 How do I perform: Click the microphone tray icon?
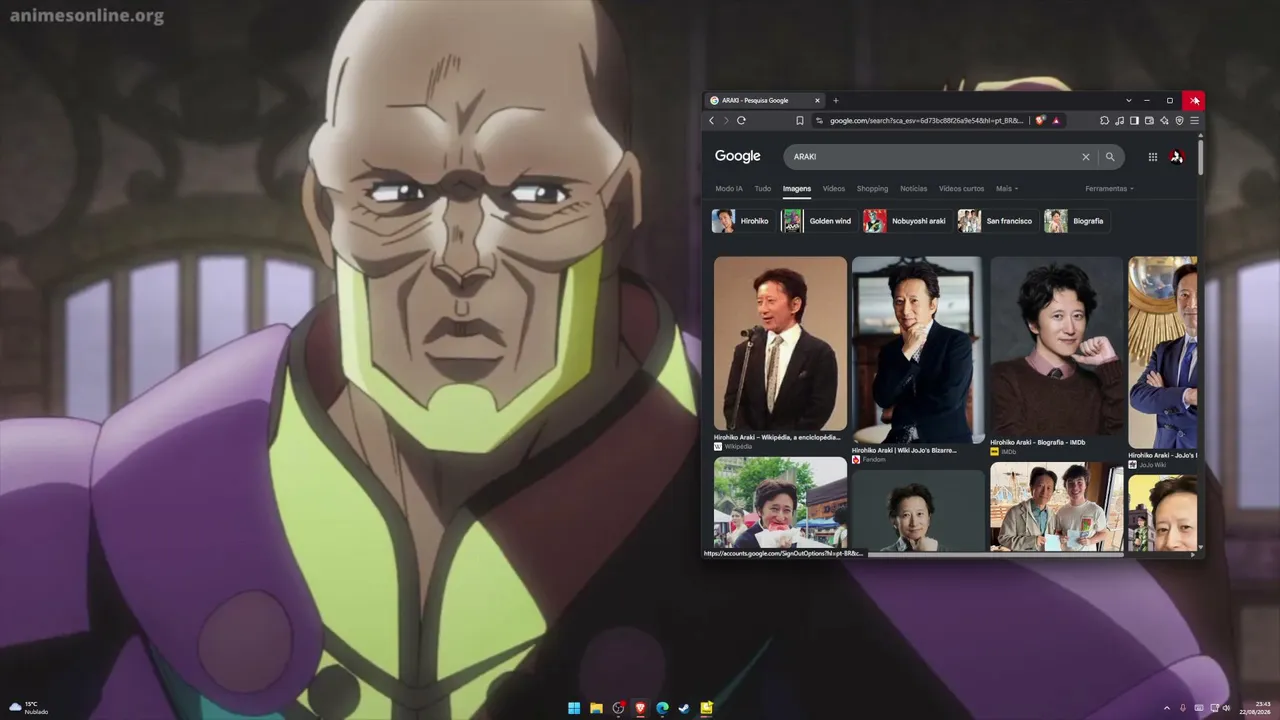1183,708
